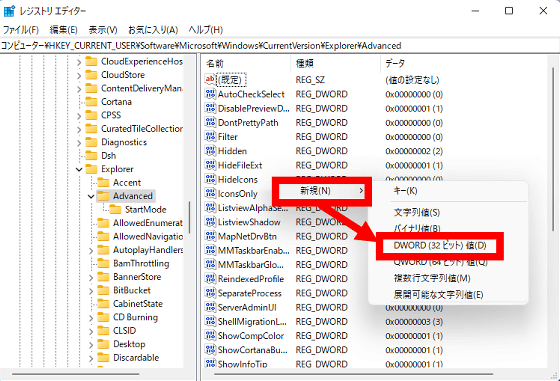Screen dimensions: 560x381
Task: Expand the Discardable tree node
Action: point(91,359)
